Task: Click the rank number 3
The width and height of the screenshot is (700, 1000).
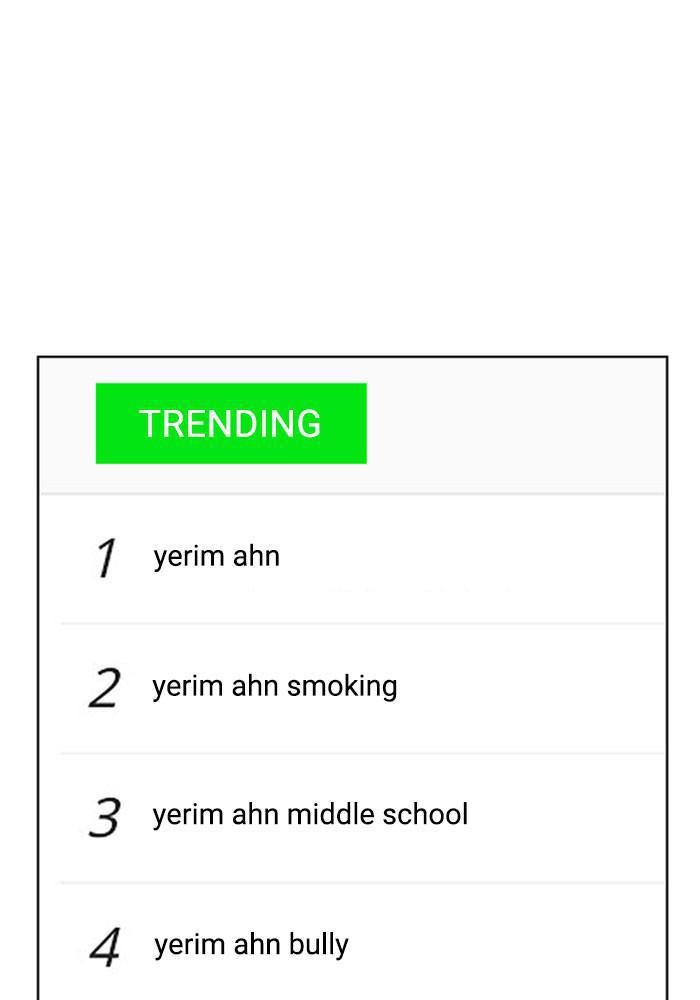Action: pos(104,817)
